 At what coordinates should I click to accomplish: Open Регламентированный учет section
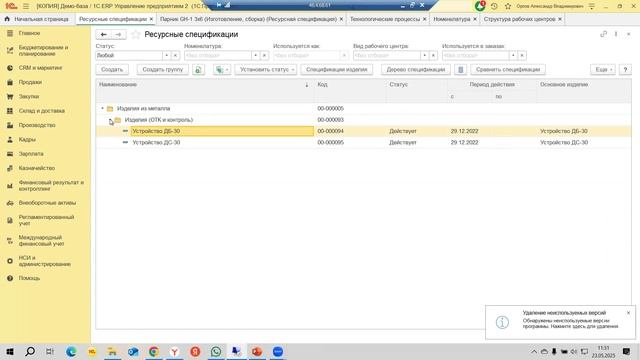[x=46, y=220]
